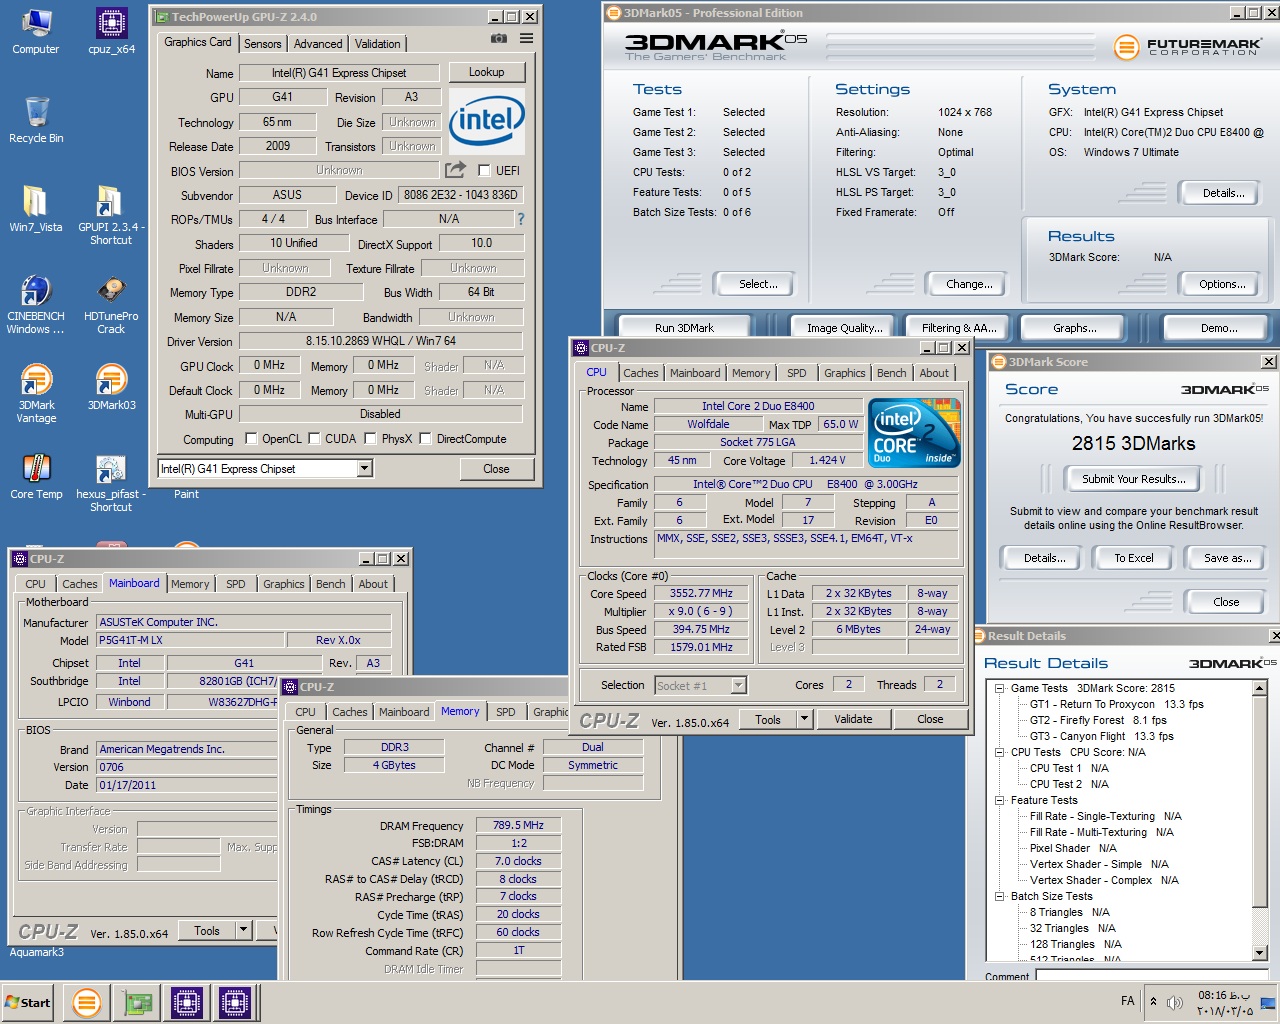Open Core Temp desktop icon
This screenshot has height=1024, width=1280.
36,477
